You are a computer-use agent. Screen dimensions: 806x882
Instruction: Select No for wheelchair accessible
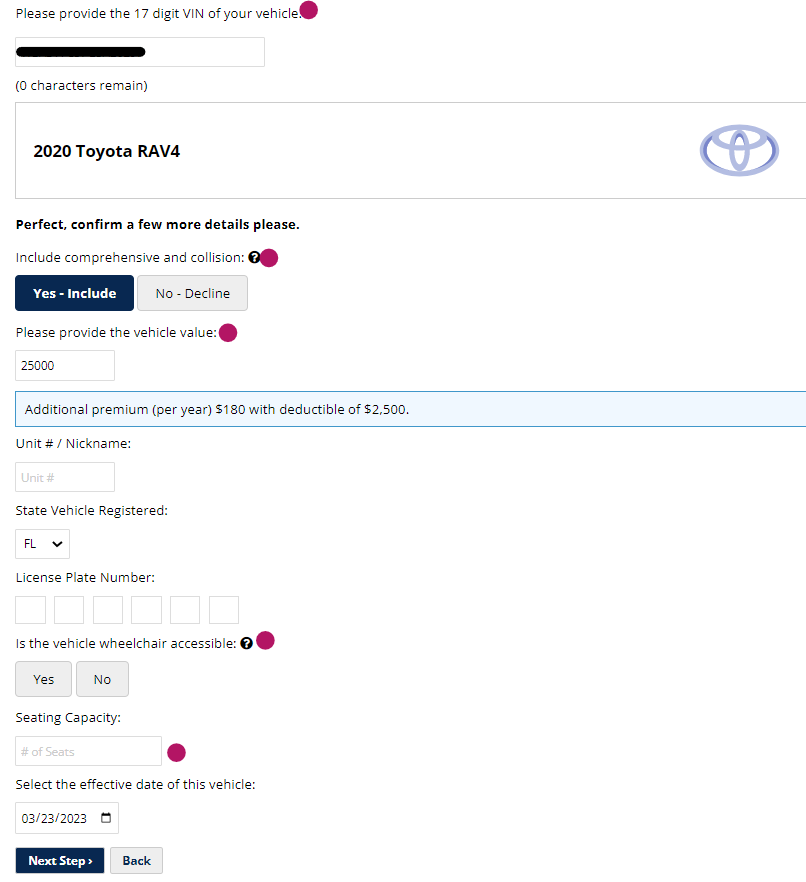point(102,679)
